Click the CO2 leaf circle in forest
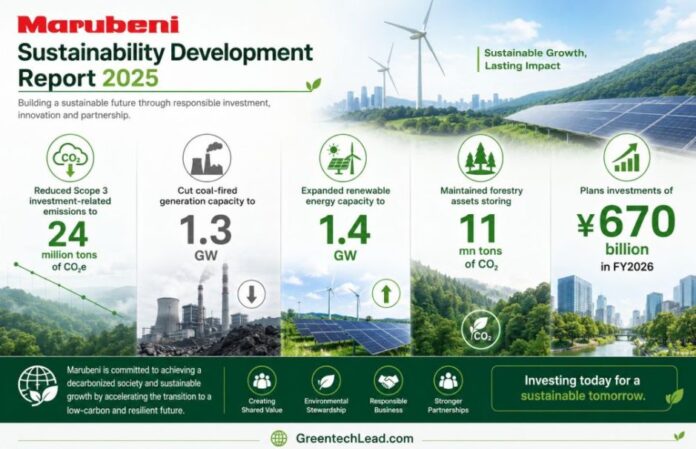Viewport: 696px width, 449px height. (x=481, y=330)
